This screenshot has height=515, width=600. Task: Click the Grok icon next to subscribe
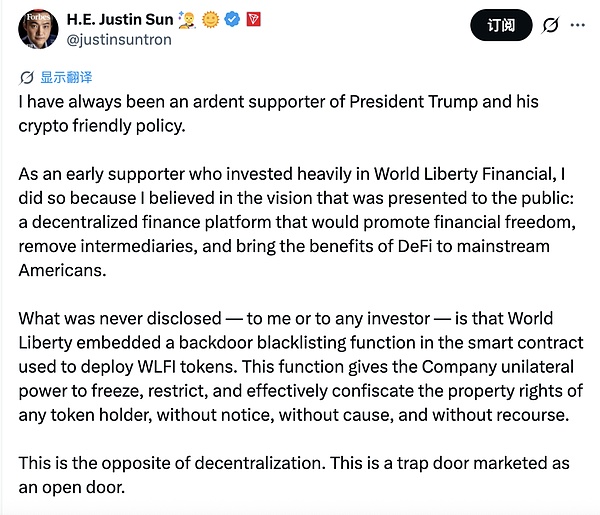(549, 28)
